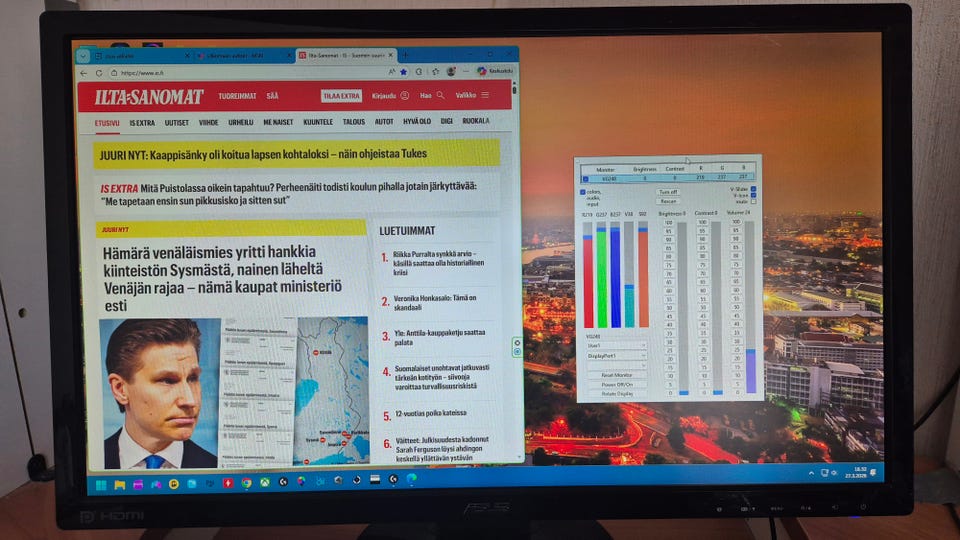Go to the URHEILU section

(241, 122)
